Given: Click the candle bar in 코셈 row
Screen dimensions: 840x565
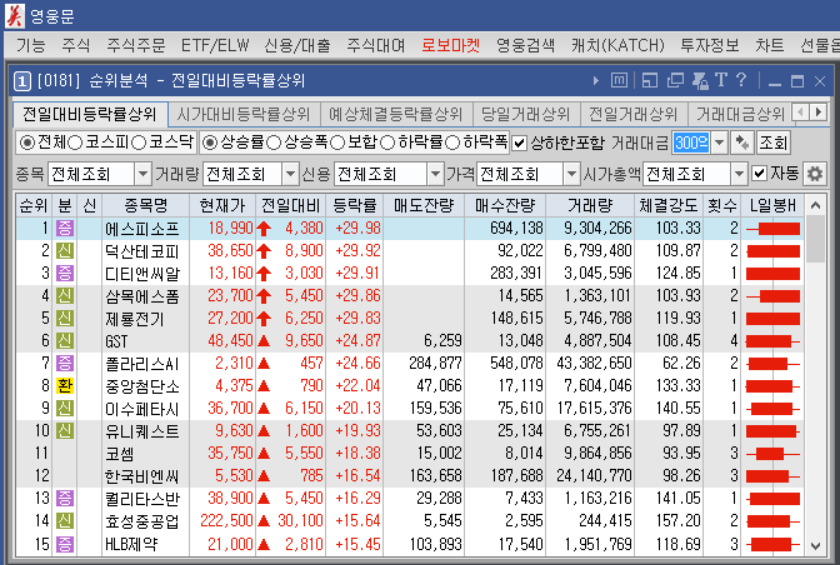Looking at the screenshot, I should pyautogui.click(x=772, y=454).
